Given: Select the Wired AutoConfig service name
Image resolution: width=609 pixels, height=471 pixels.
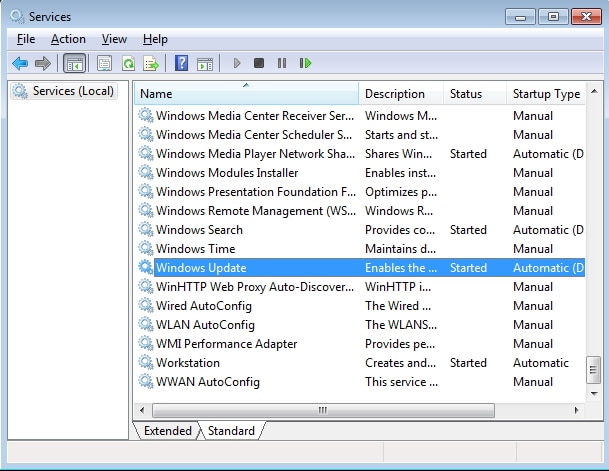Looking at the screenshot, I should pyautogui.click(x=204, y=306).
